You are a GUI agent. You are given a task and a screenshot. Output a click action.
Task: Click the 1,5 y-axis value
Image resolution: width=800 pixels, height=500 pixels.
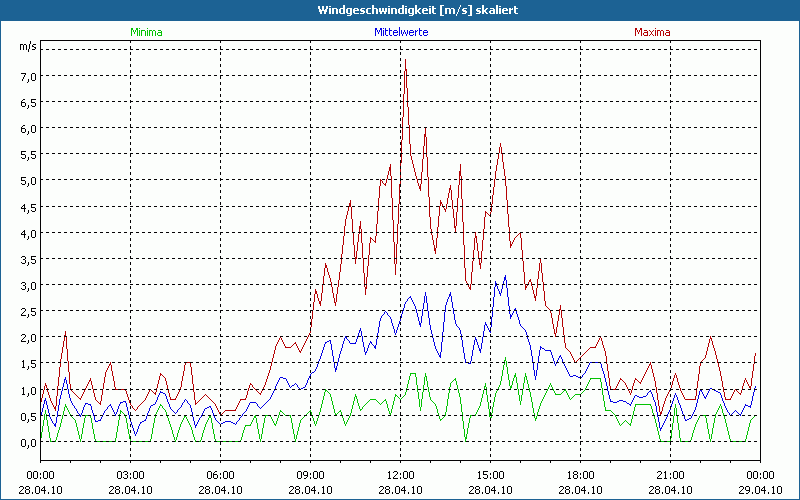click(x=29, y=364)
